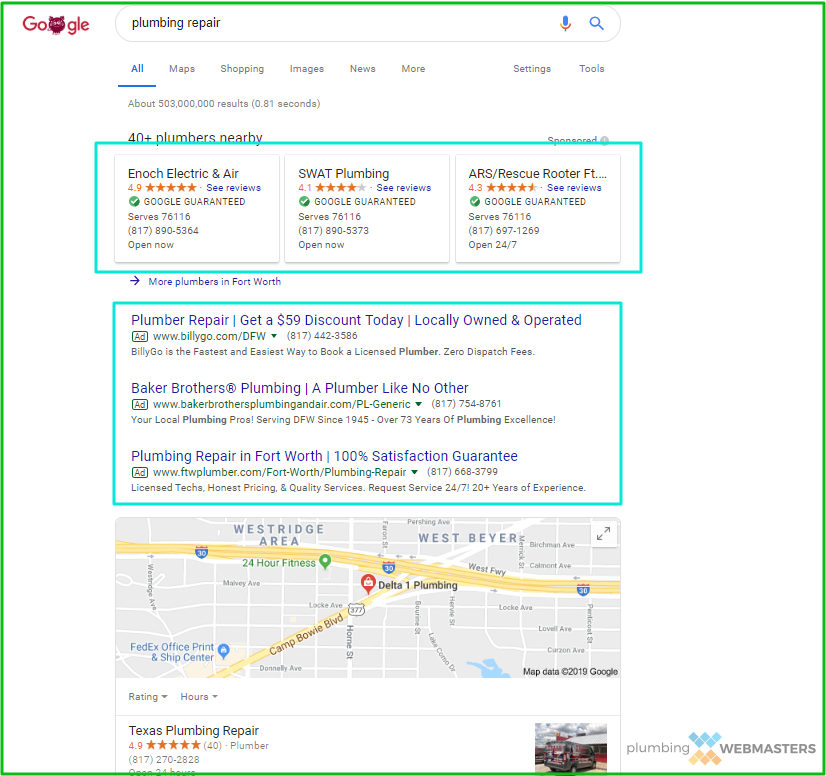The width and height of the screenshot is (826, 776).
Task: Open the Texas Plumbing Repair listing
Action: (193, 730)
